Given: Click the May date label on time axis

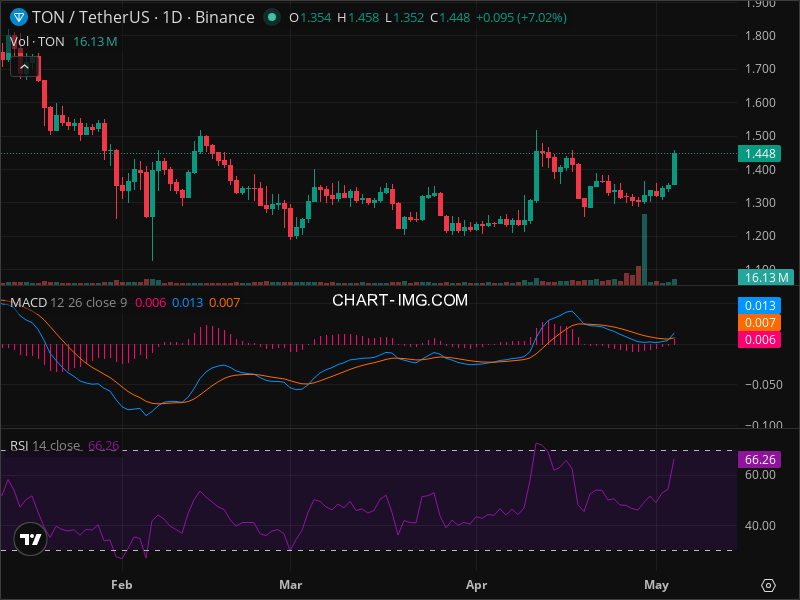Looking at the screenshot, I should coord(656,585).
